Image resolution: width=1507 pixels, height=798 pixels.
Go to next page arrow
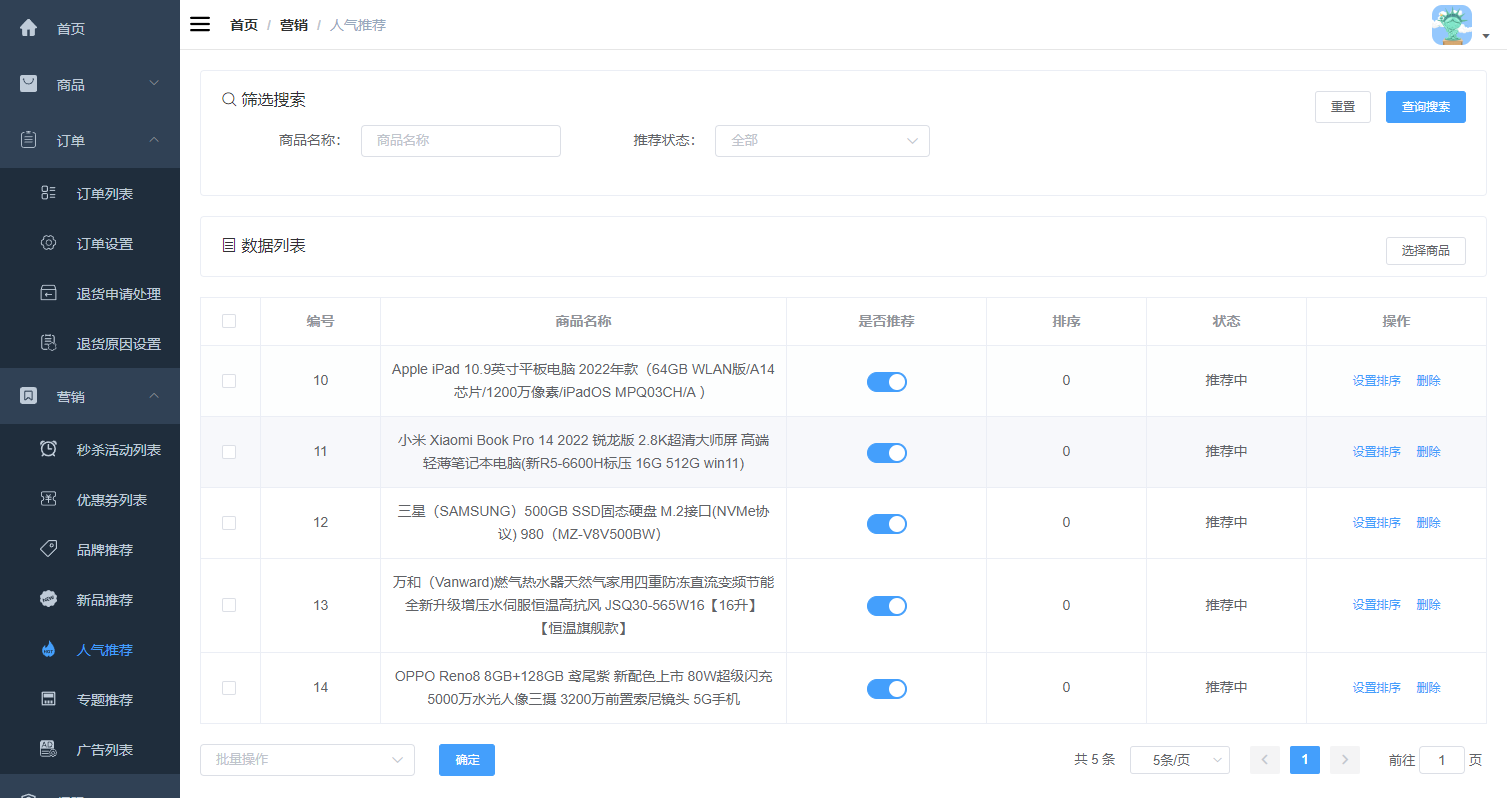click(1345, 760)
